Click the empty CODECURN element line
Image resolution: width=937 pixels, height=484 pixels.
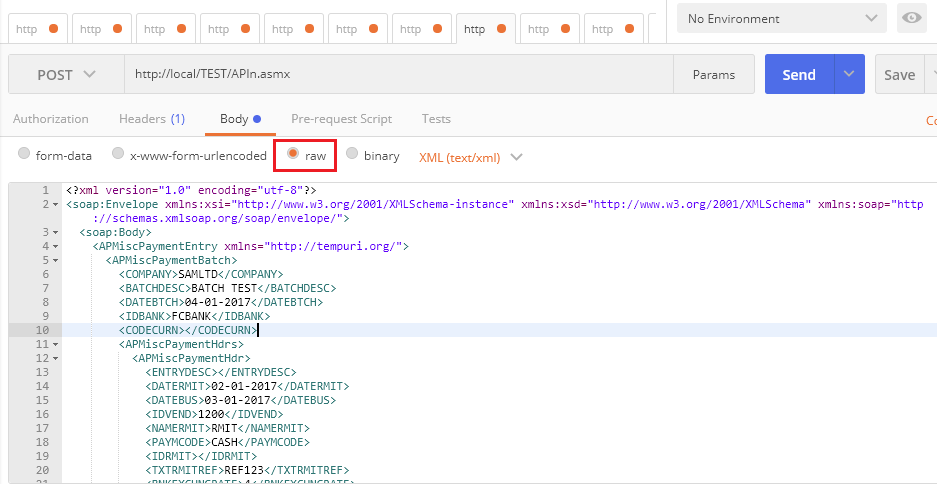pos(188,330)
